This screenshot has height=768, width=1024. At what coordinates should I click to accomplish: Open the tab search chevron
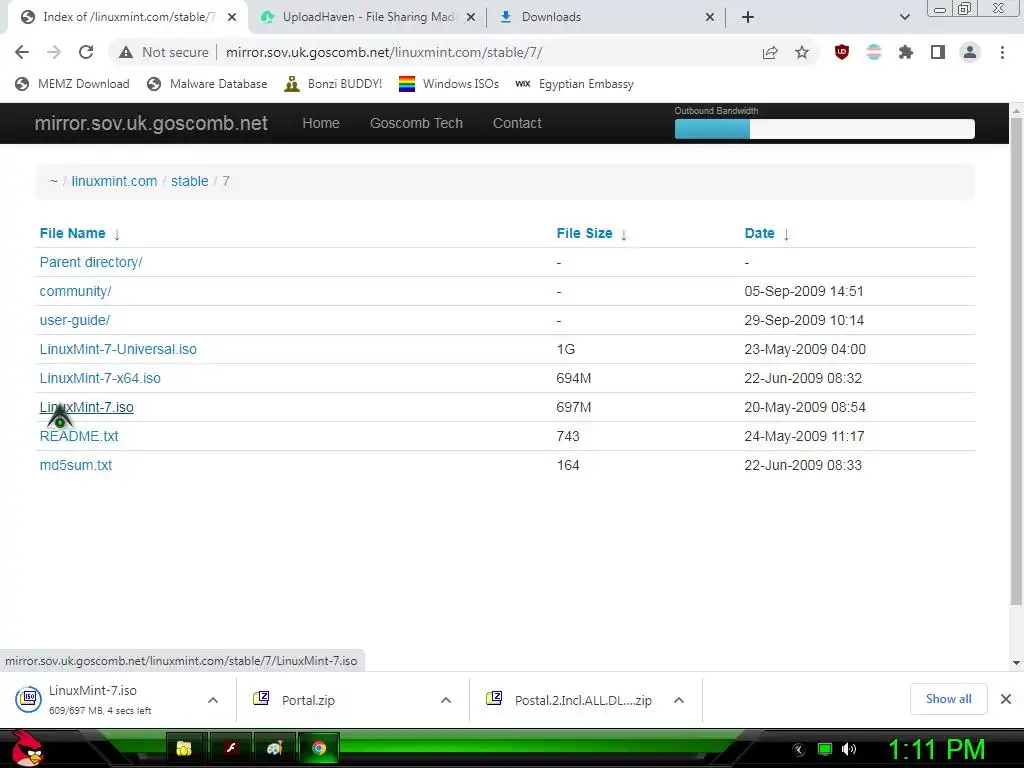(904, 17)
